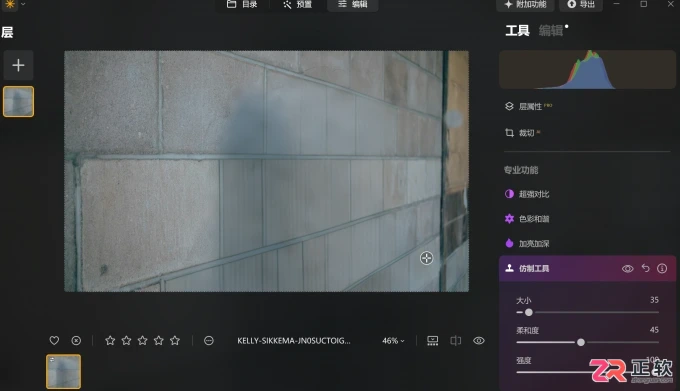Open the 46% zoom dropdown

coord(393,341)
